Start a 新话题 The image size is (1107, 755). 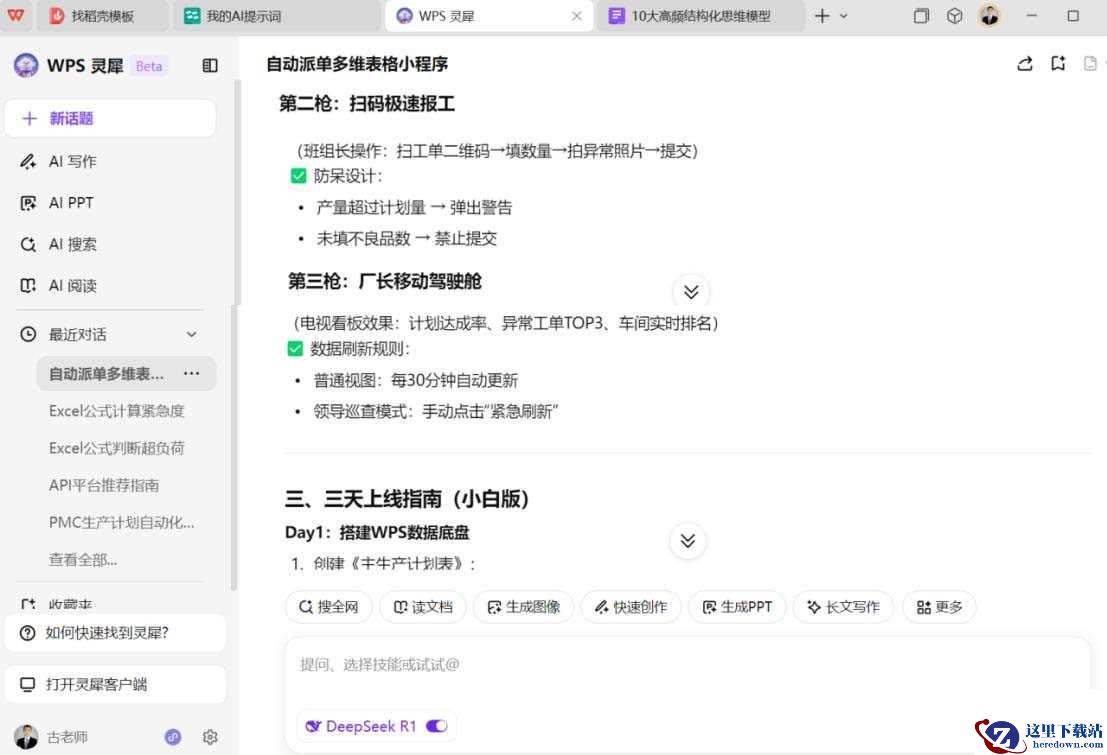coord(110,118)
